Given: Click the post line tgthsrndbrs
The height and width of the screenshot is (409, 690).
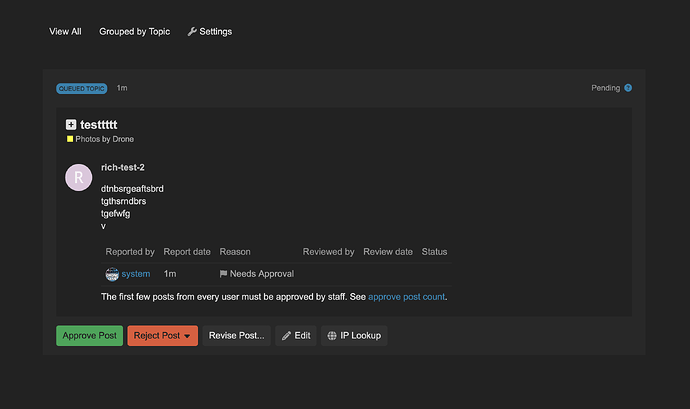Looking at the screenshot, I should (123, 201).
